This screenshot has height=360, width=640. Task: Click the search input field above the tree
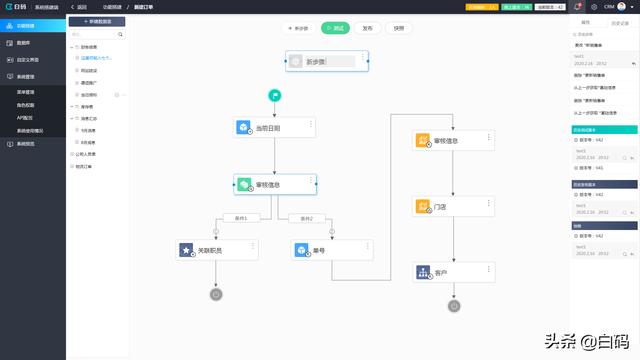(94, 35)
